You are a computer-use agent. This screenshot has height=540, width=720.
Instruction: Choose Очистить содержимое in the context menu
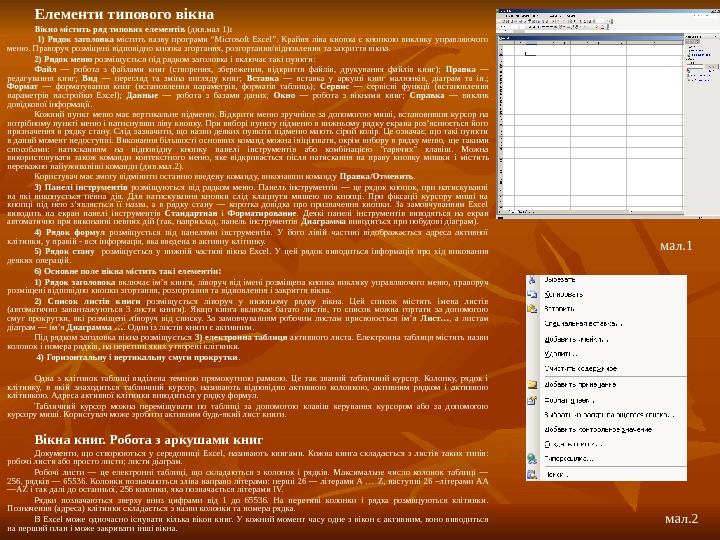580,369
